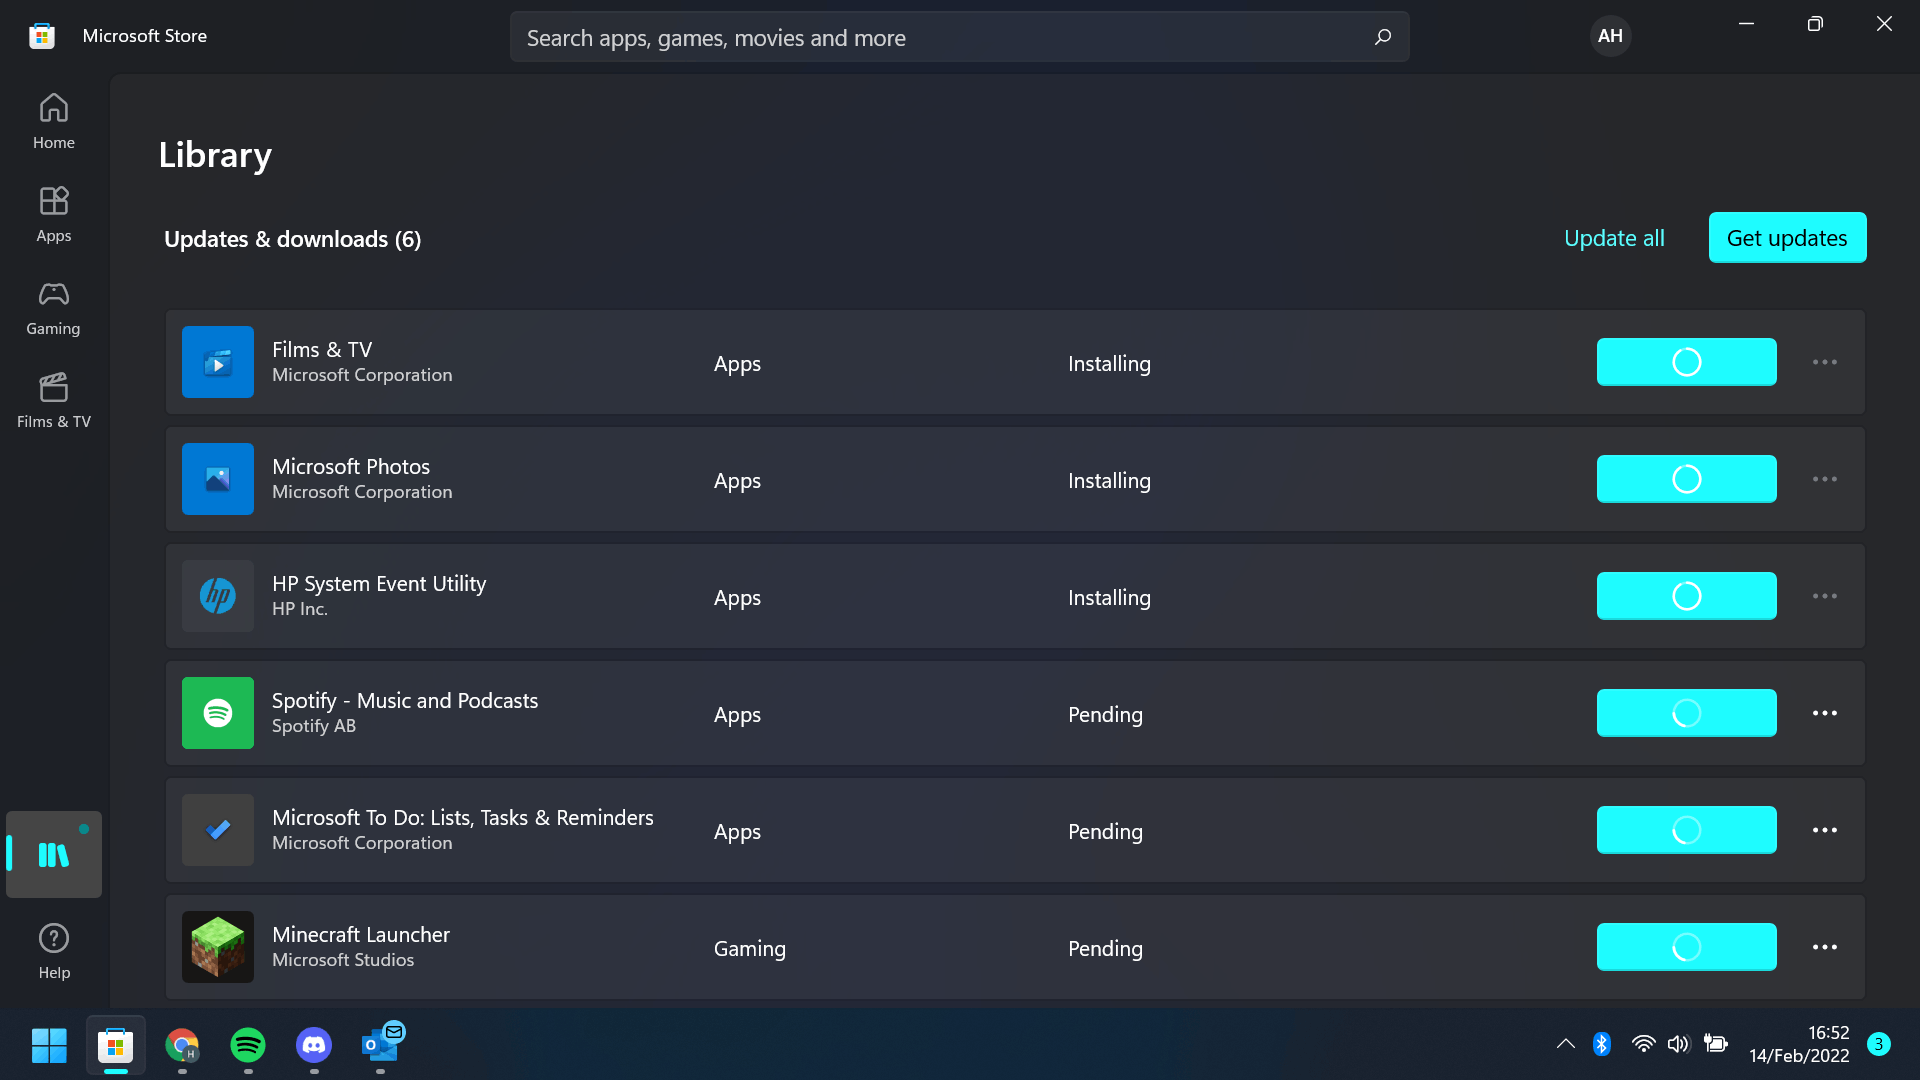Click the HP Inc. publisher text

point(300,609)
